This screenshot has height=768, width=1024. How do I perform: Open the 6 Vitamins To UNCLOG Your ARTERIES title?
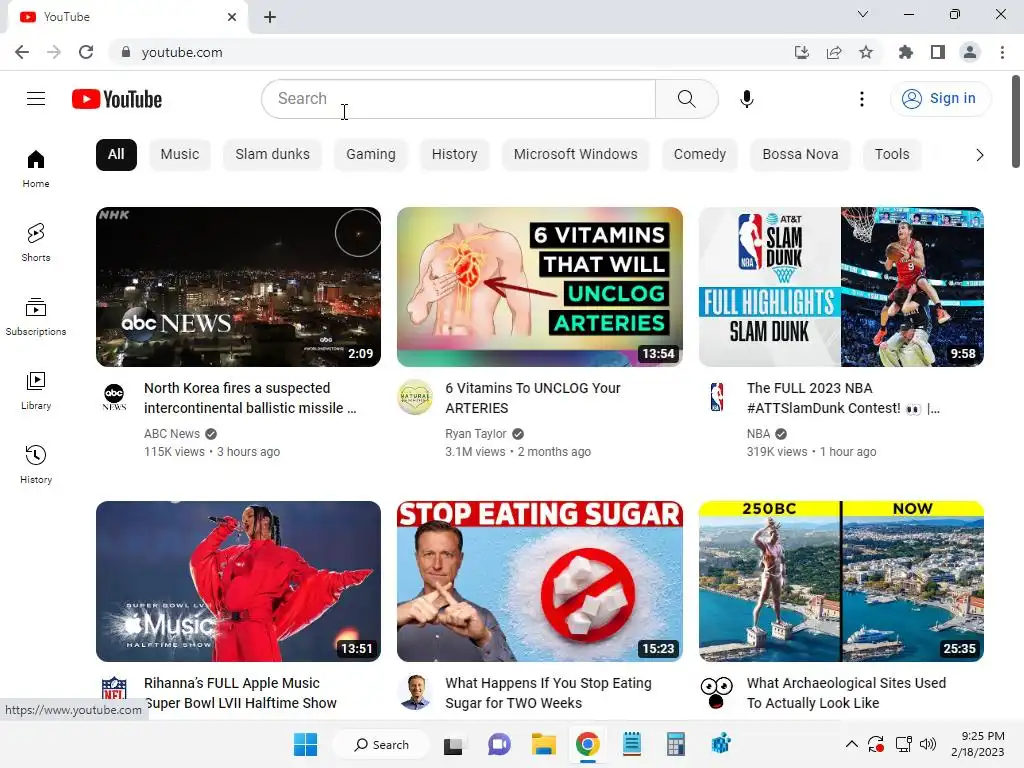point(533,398)
